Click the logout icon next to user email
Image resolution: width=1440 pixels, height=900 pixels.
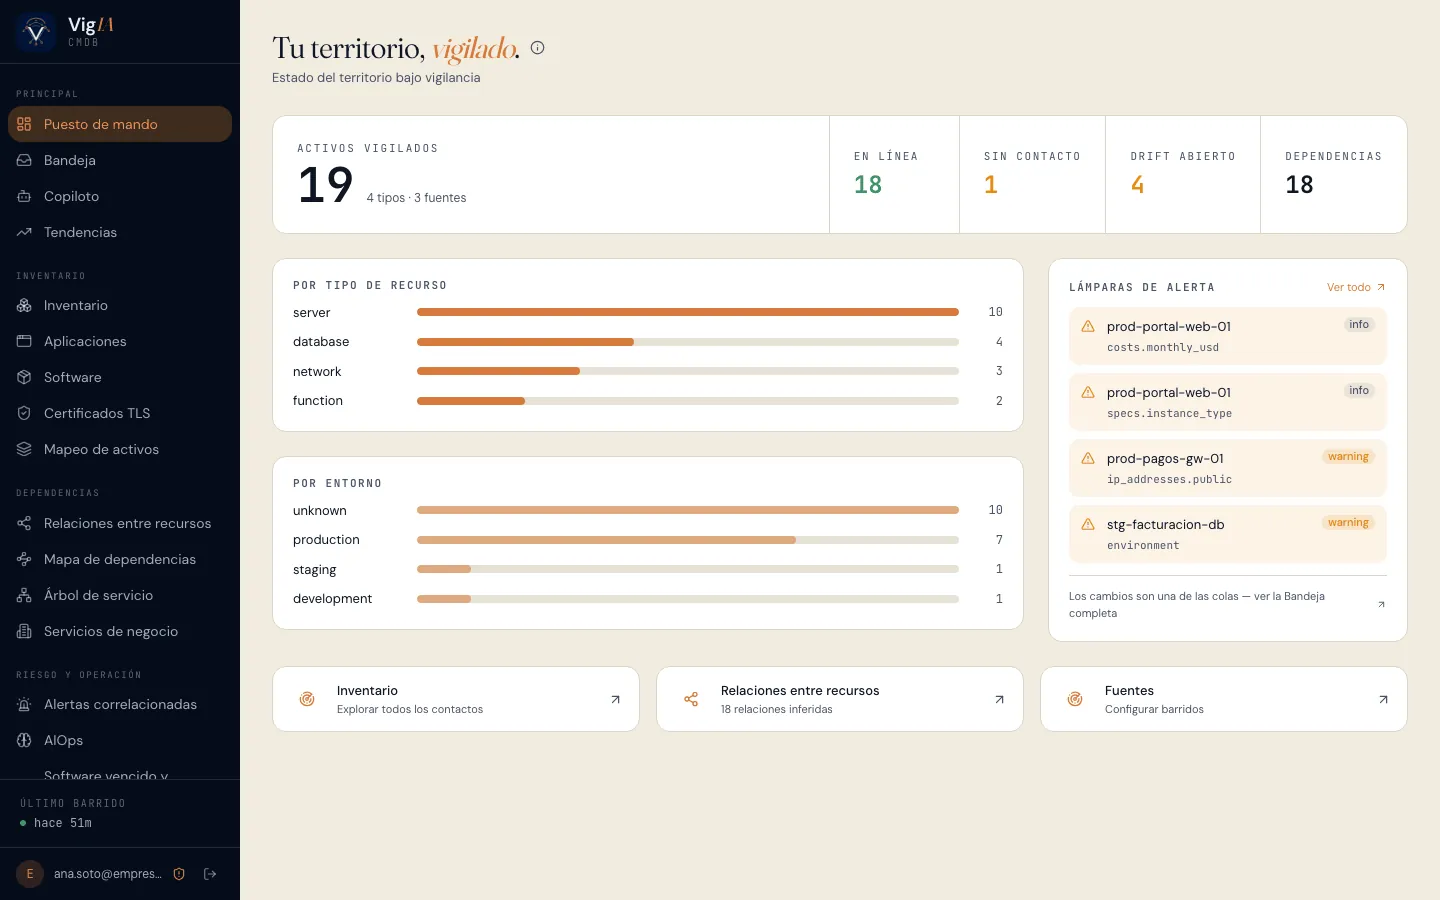210,874
